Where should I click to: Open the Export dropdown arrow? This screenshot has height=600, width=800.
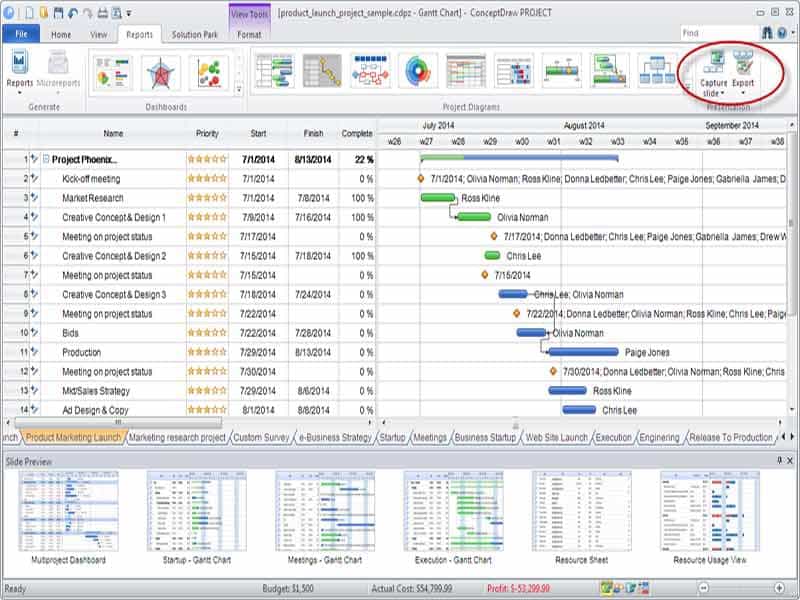pyautogui.click(x=743, y=91)
